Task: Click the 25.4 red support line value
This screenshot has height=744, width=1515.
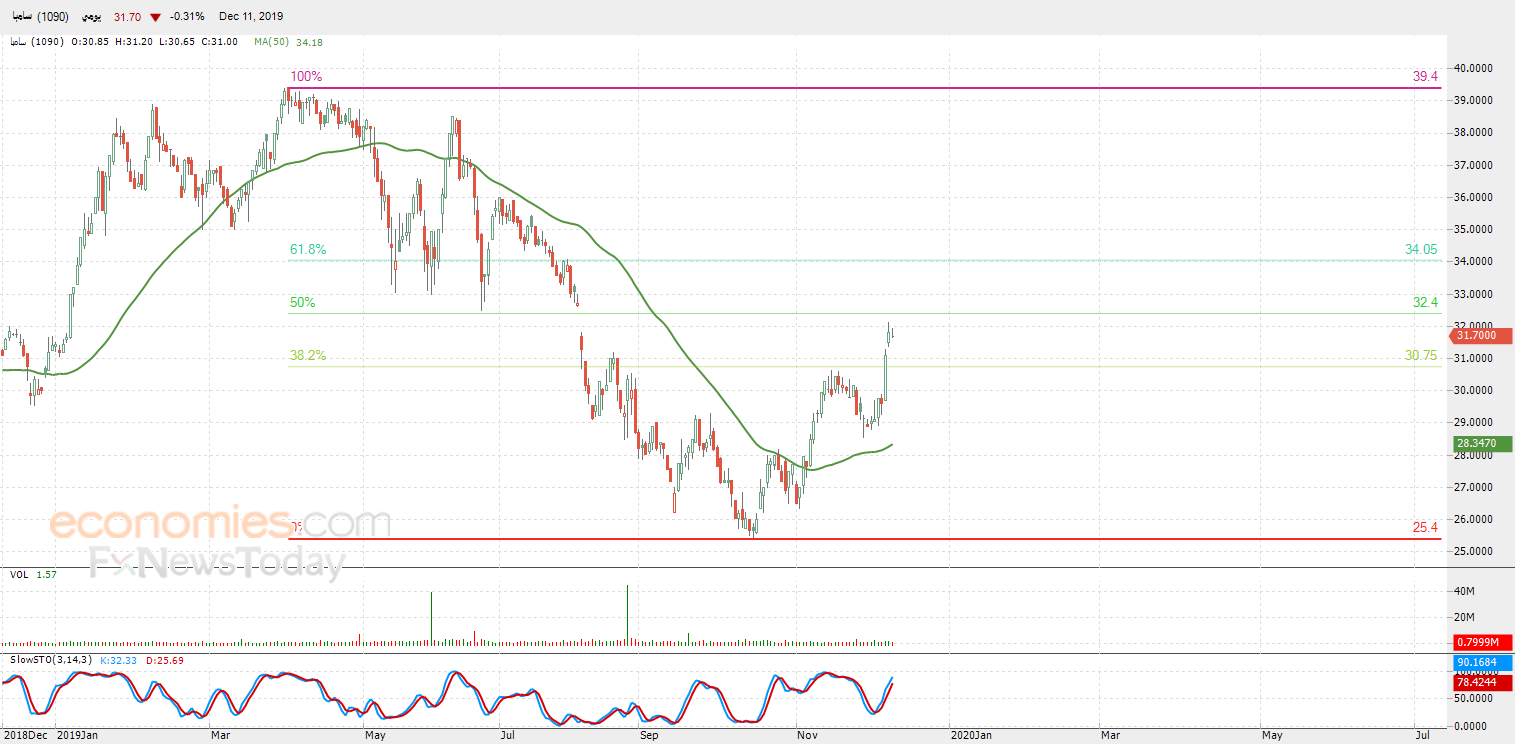Action: 1425,527
